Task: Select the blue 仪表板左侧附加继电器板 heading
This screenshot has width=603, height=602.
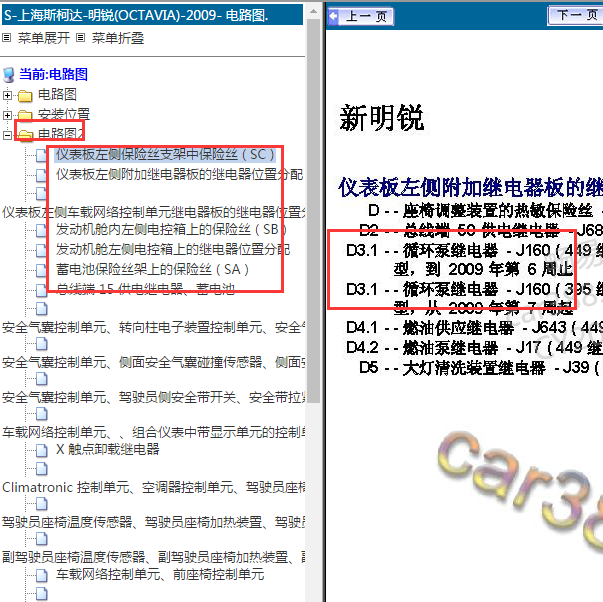Action: [471, 187]
